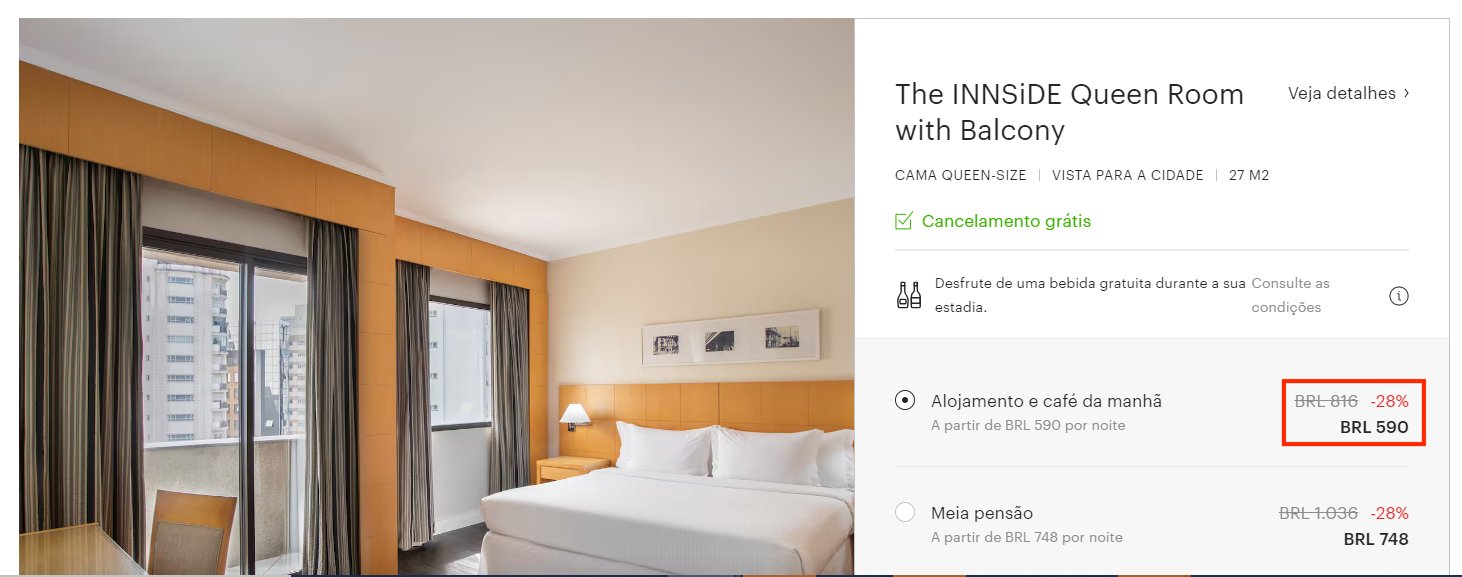Click the room title INNSiDE Queen Room
1462x577 pixels.
click(1069, 112)
